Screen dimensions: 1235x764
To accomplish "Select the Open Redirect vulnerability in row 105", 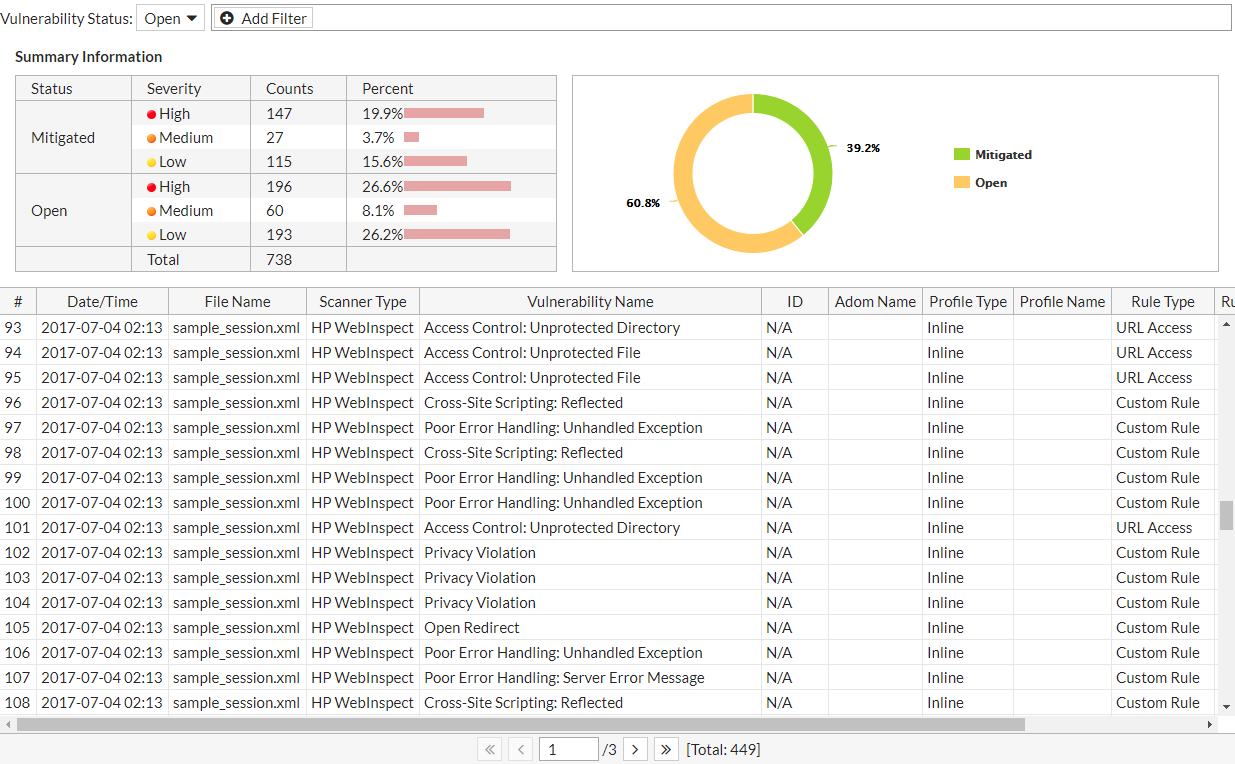I will click(x=471, y=627).
